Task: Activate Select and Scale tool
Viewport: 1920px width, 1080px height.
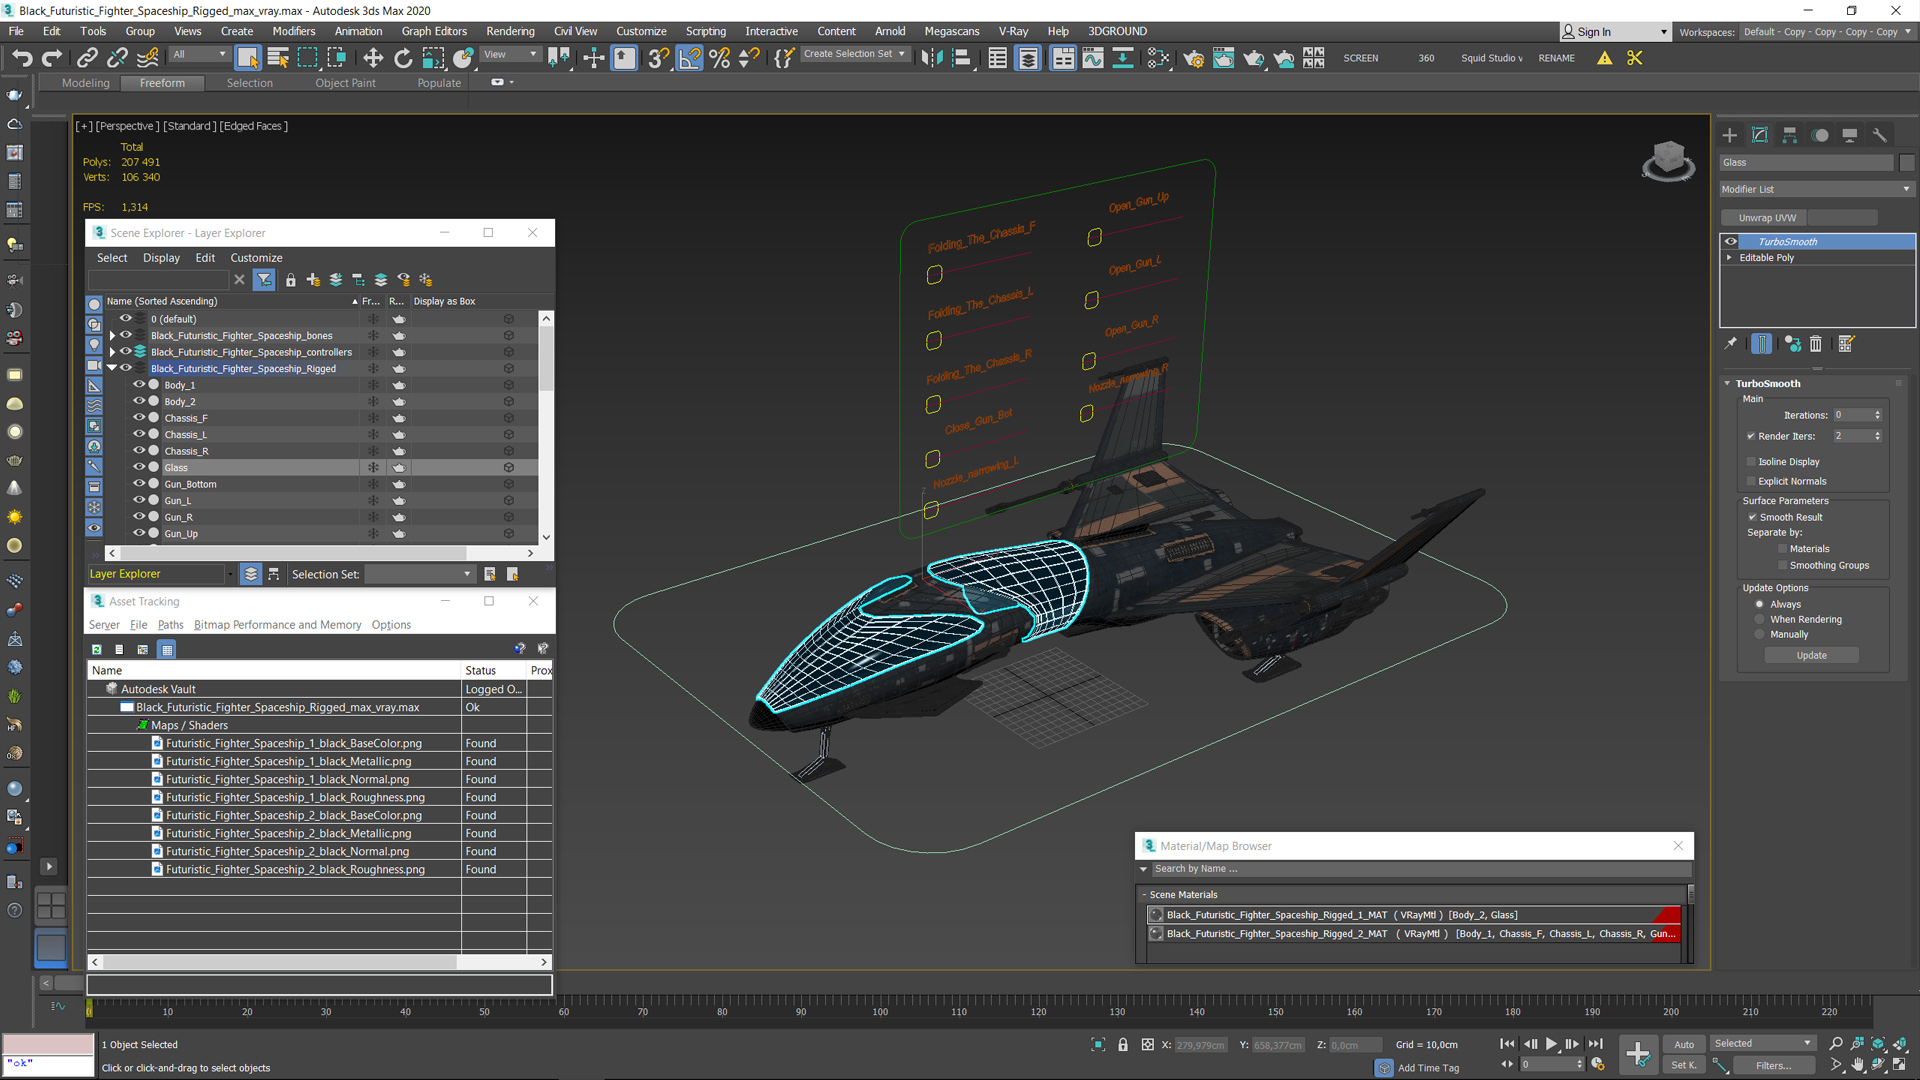Action: click(433, 58)
